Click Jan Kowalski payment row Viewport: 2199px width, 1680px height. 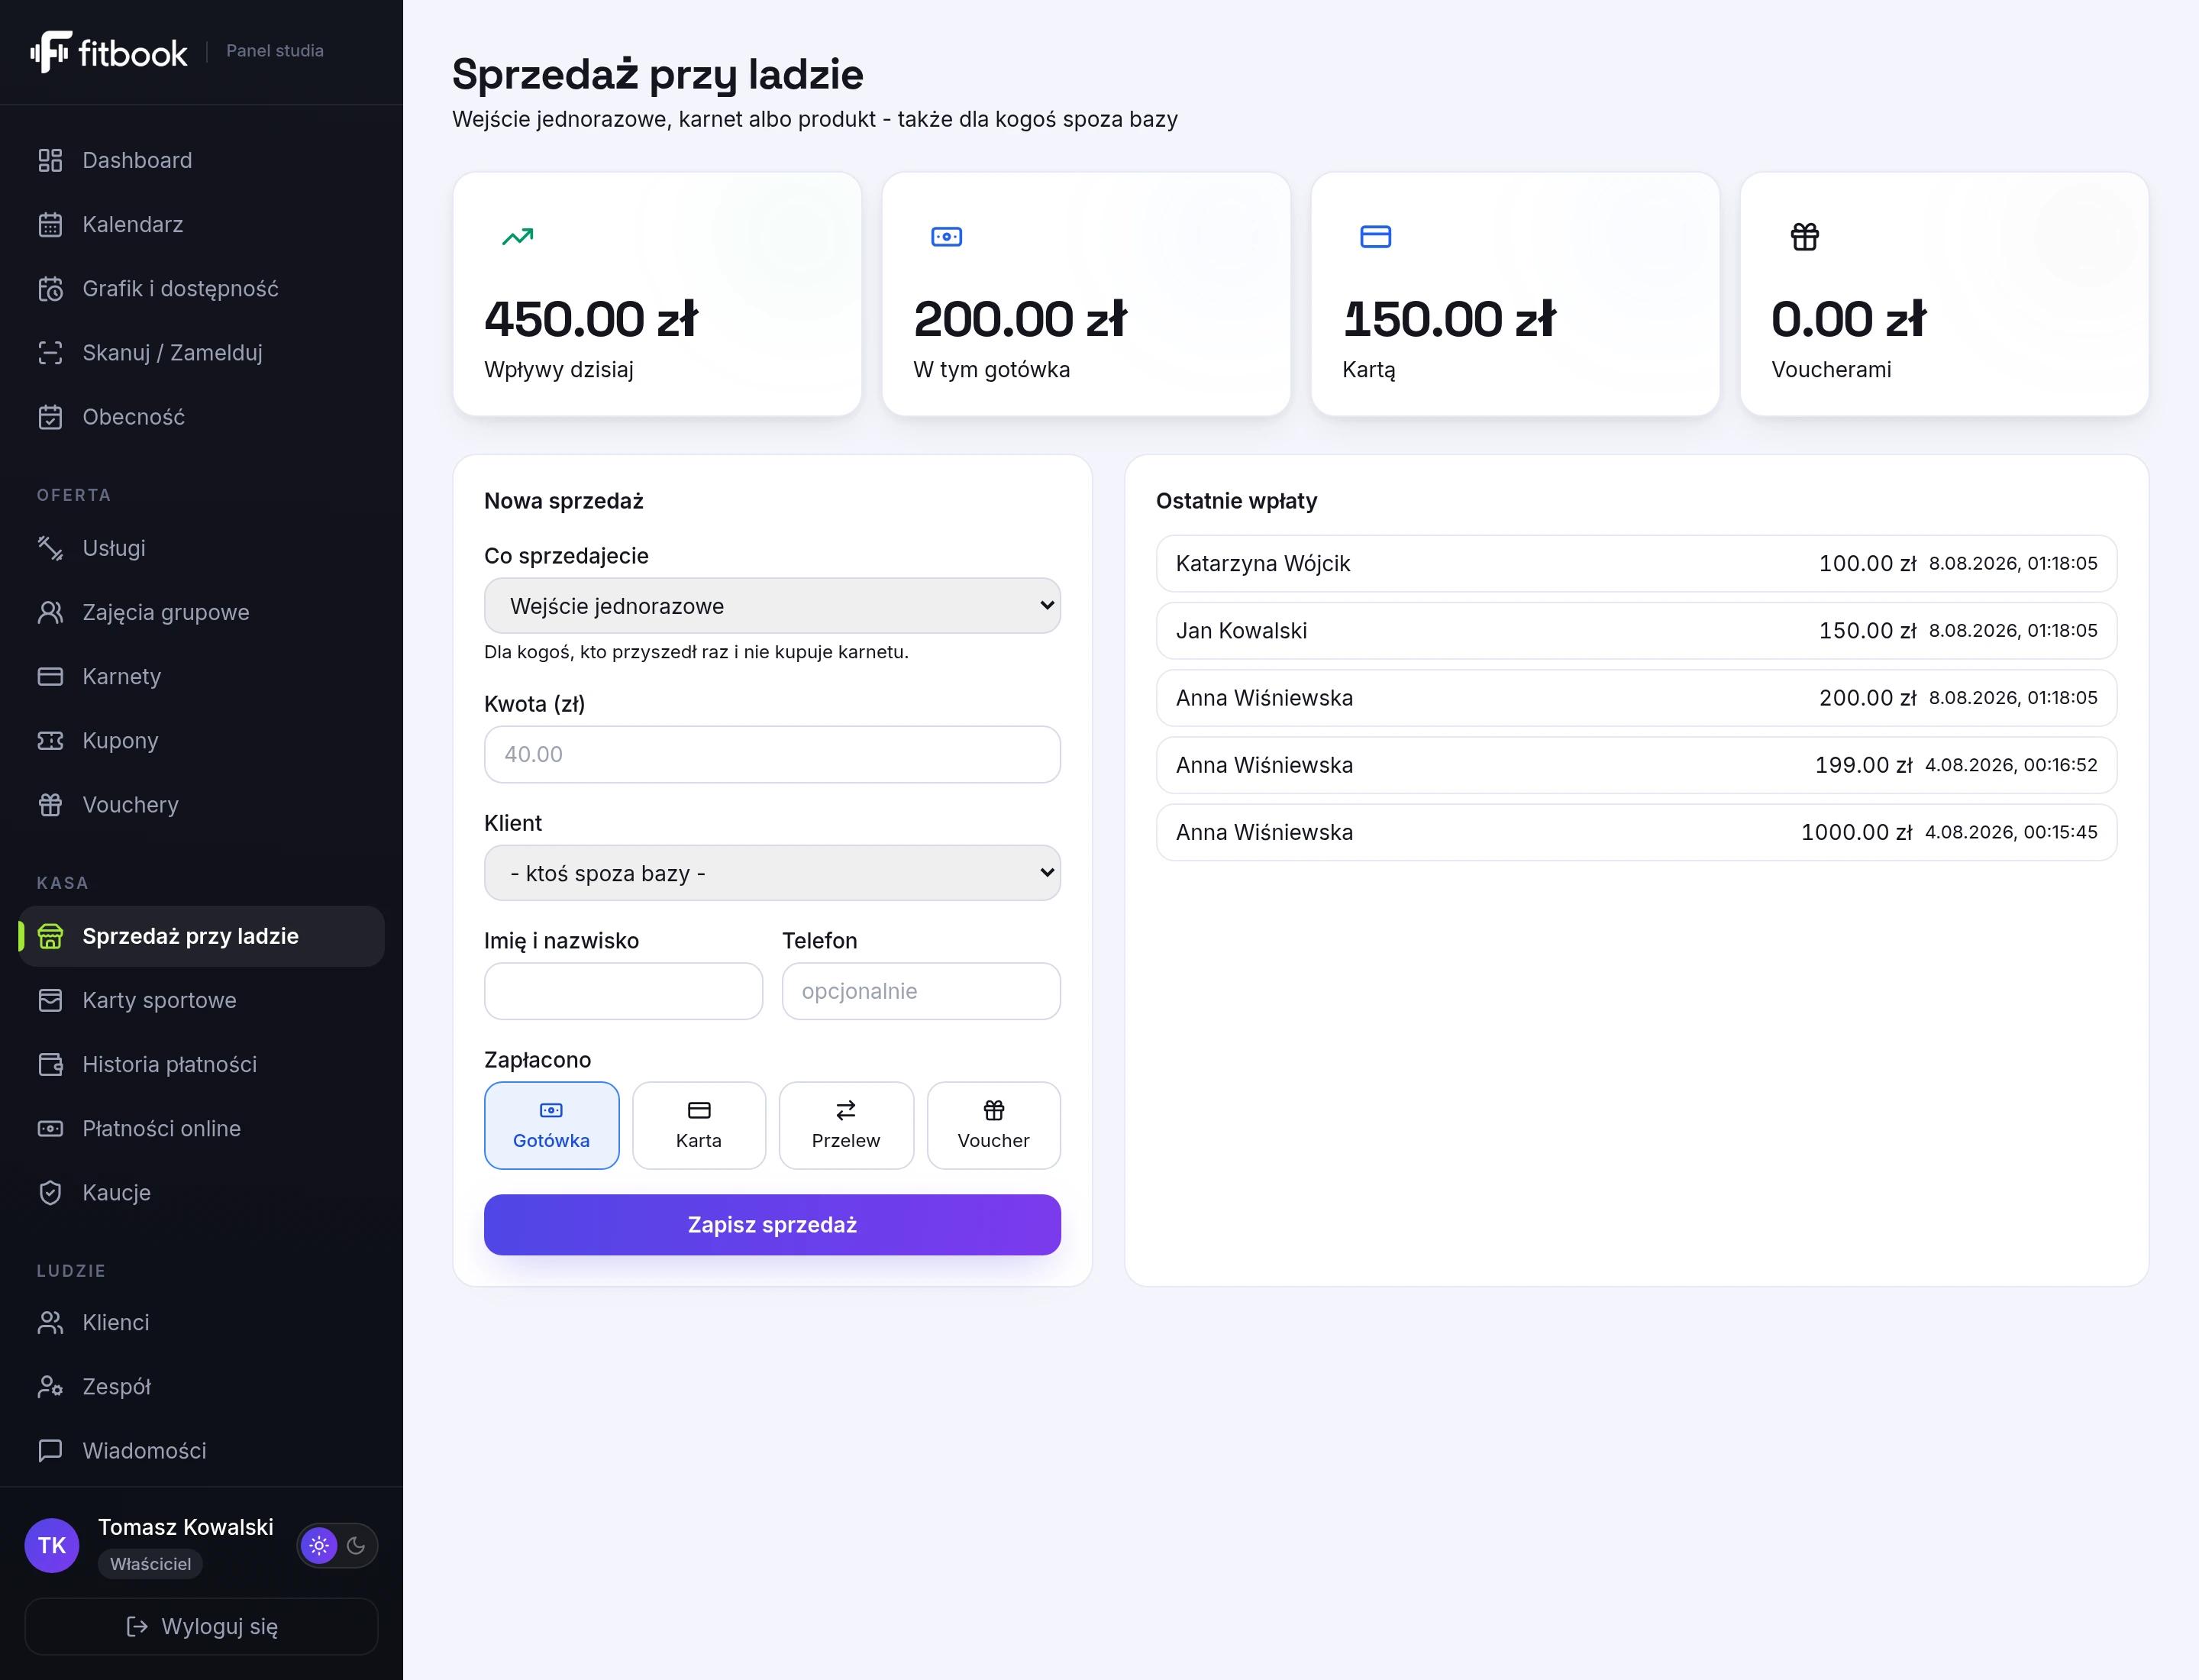click(1636, 630)
